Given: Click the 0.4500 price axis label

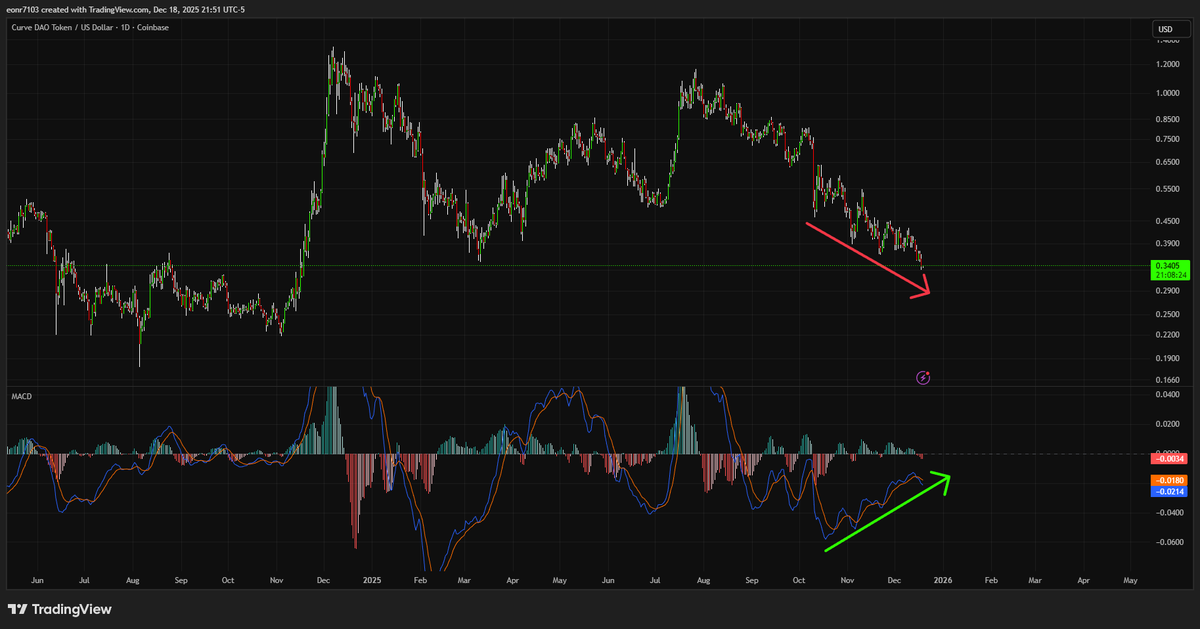Looking at the screenshot, I should point(1166,221).
